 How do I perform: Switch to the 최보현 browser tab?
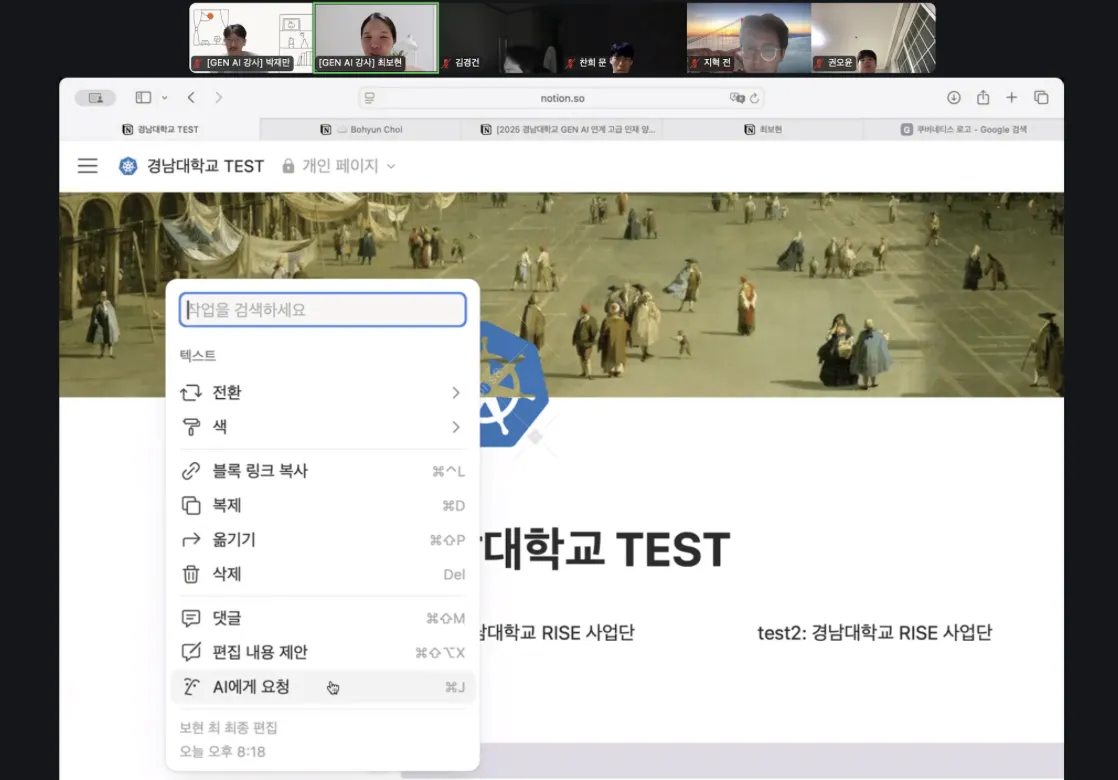[763, 129]
